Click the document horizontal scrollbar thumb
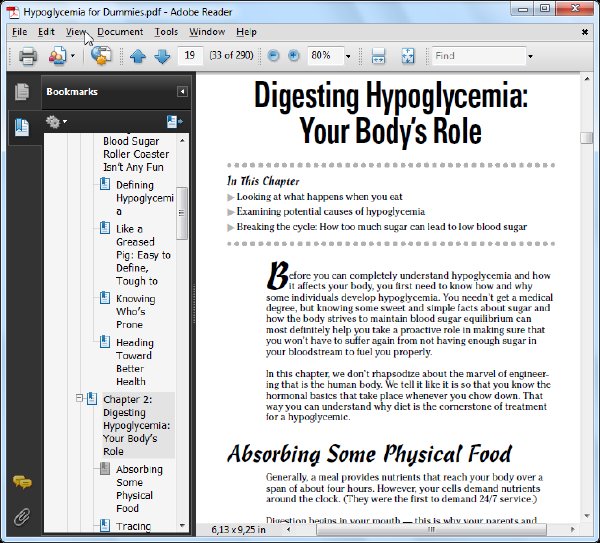This screenshot has height=543, width=600. [431, 530]
